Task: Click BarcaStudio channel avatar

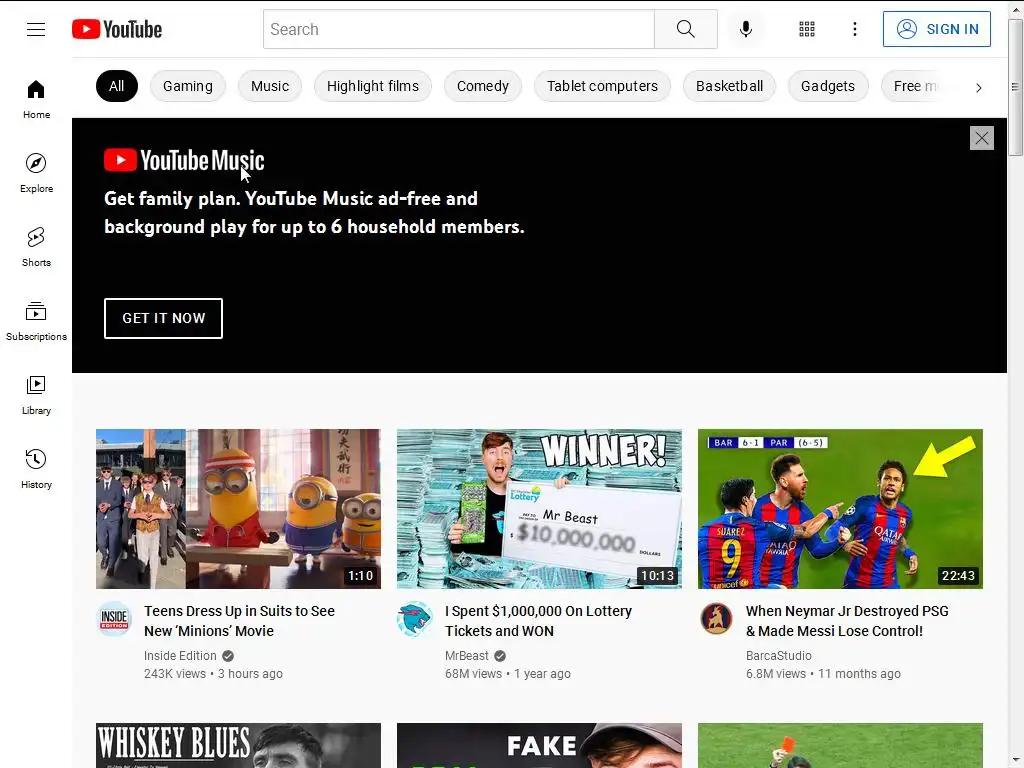Action: tap(716, 618)
